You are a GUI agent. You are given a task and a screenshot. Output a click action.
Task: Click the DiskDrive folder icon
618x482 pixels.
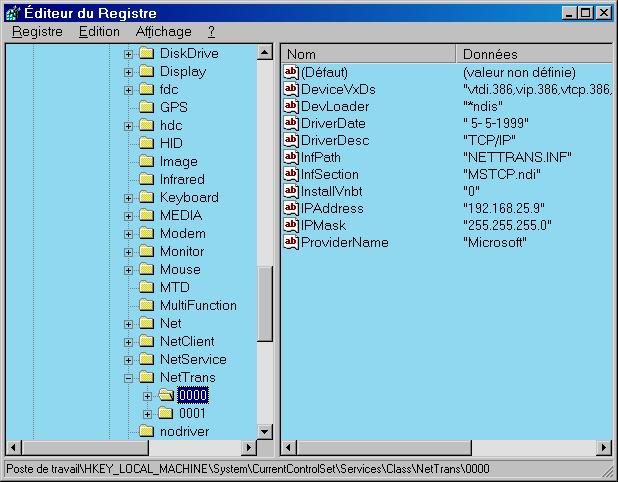(147, 53)
